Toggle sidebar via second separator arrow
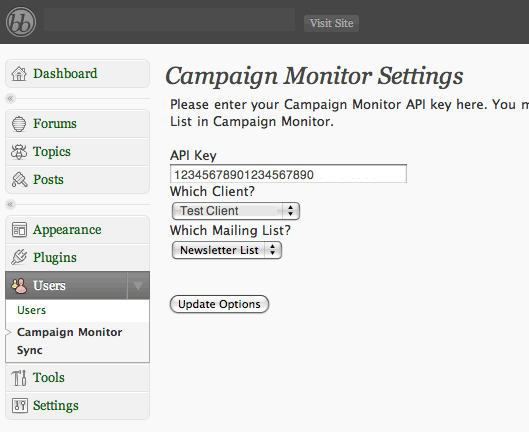 point(10,205)
